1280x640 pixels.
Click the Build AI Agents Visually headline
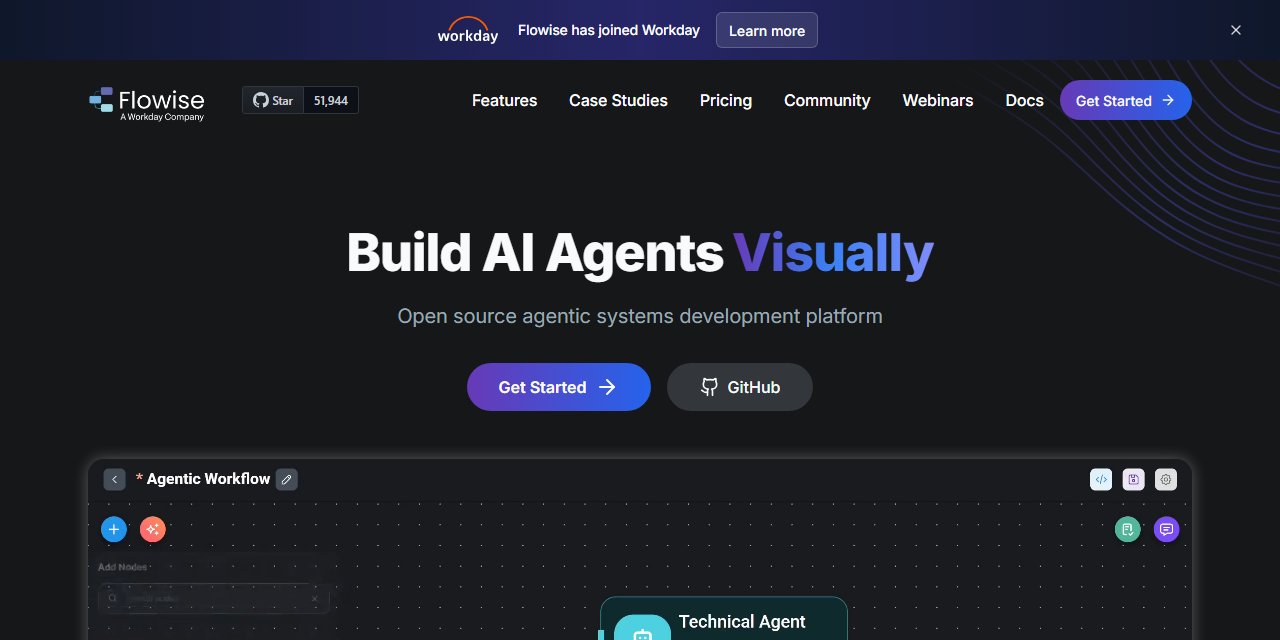640,252
